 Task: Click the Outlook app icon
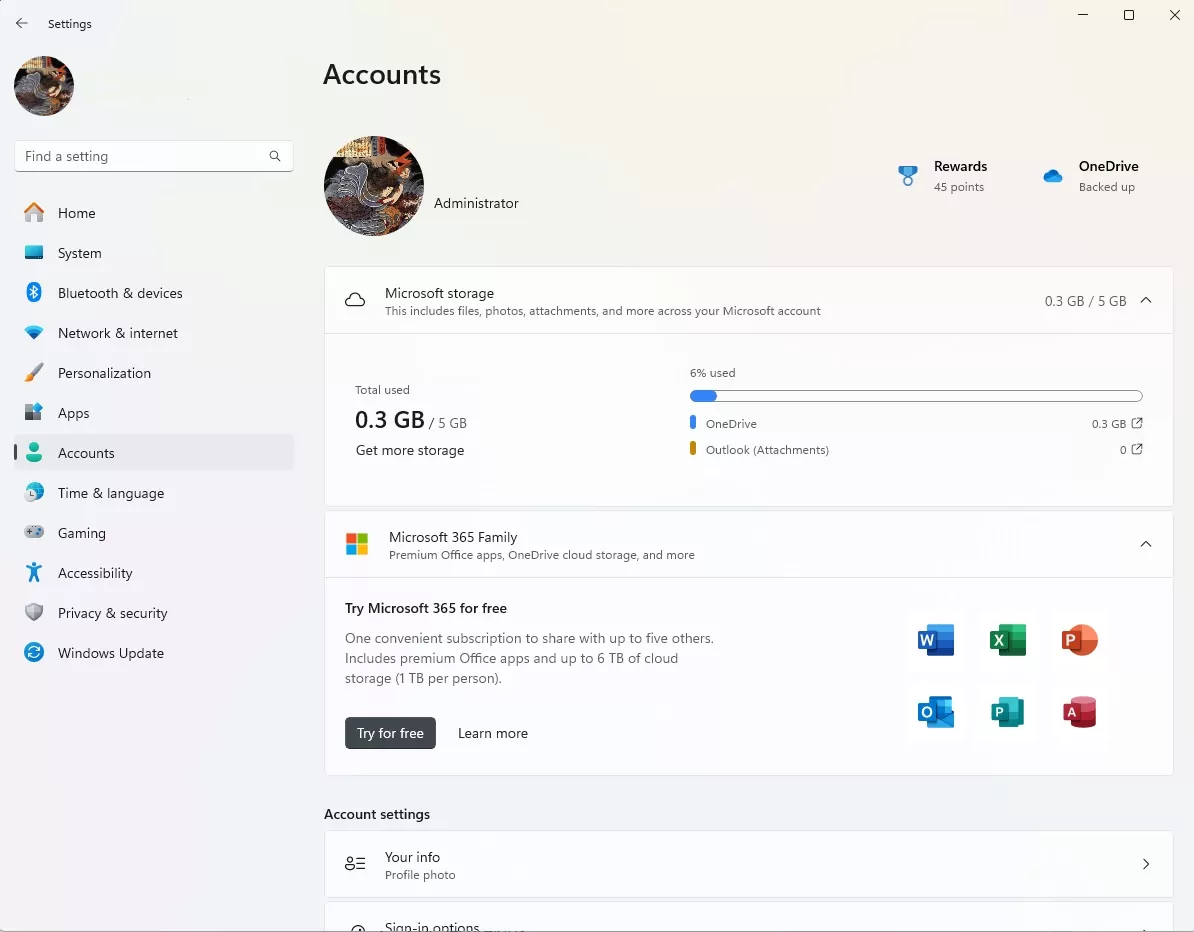(936, 711)
